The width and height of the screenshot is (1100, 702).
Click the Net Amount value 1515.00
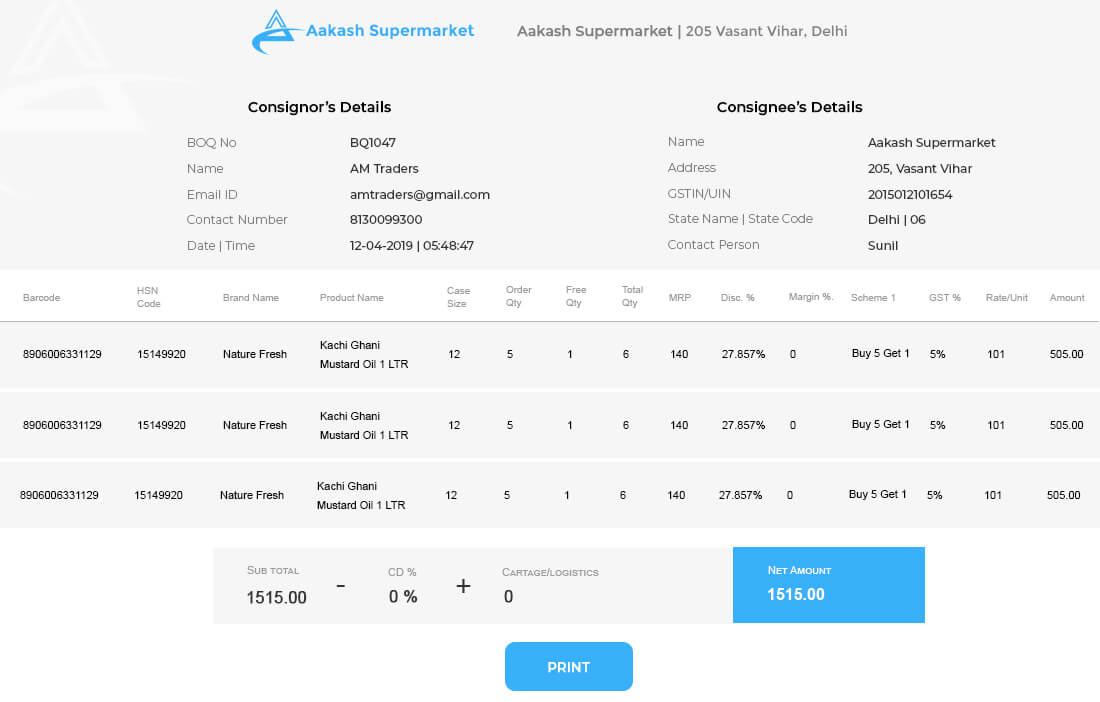(x=796, y=595)
